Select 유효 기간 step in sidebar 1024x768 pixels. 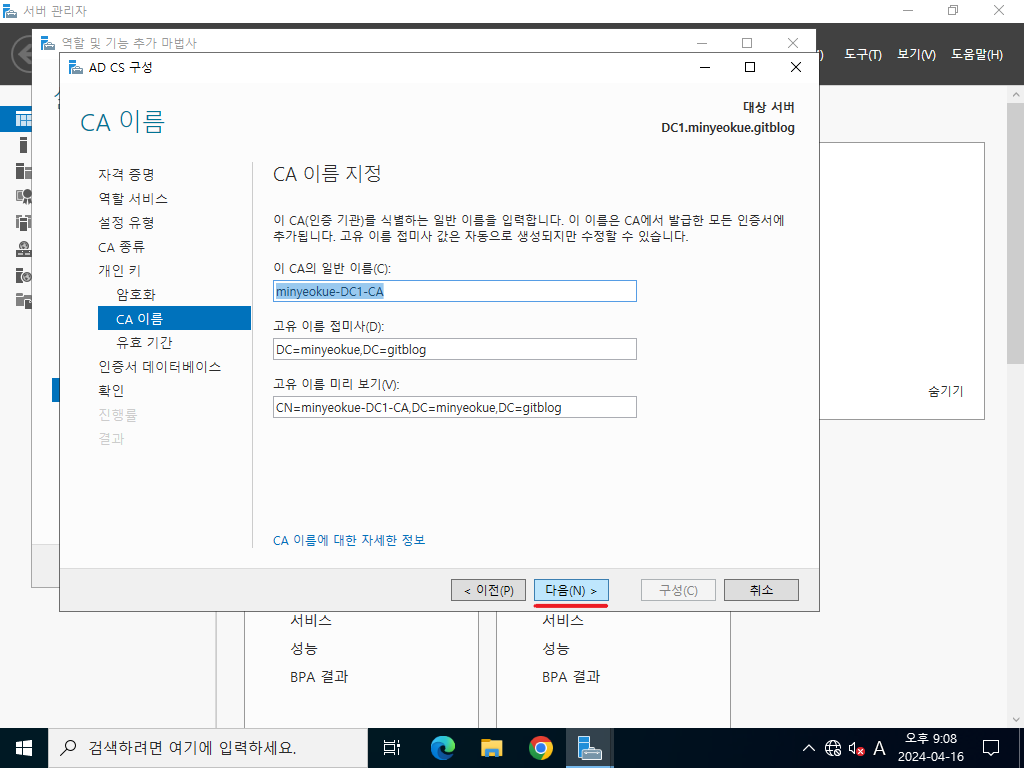coord(144,342)
